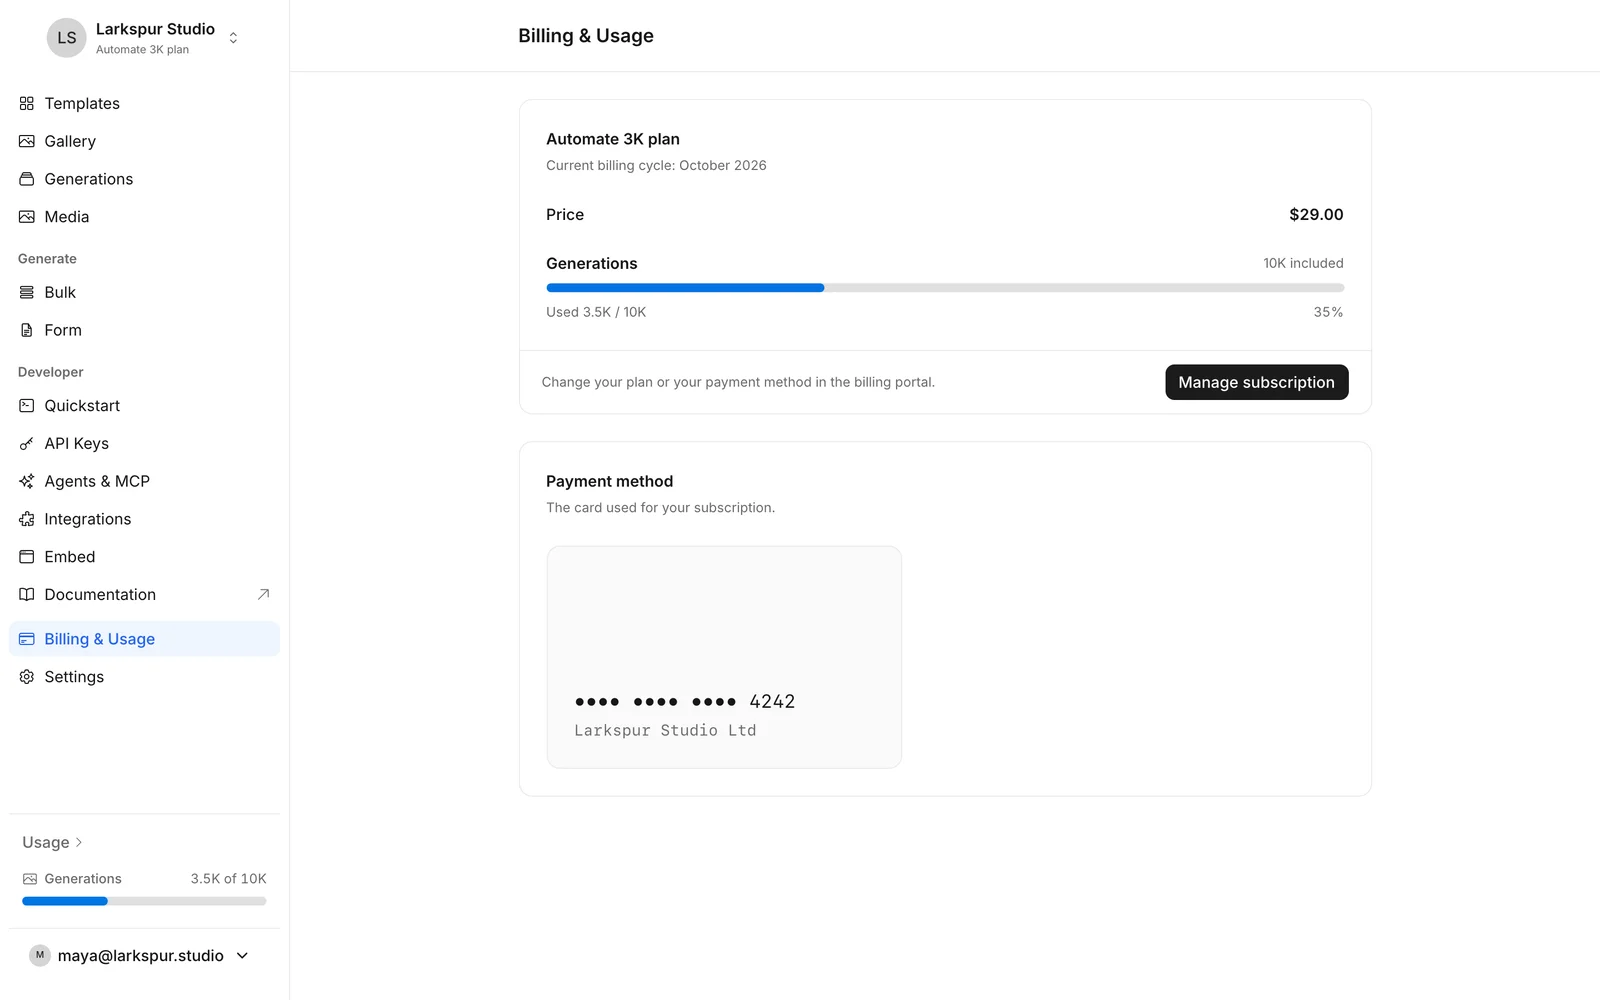Open Integrations in the sidebar

(x=144, y=519)
